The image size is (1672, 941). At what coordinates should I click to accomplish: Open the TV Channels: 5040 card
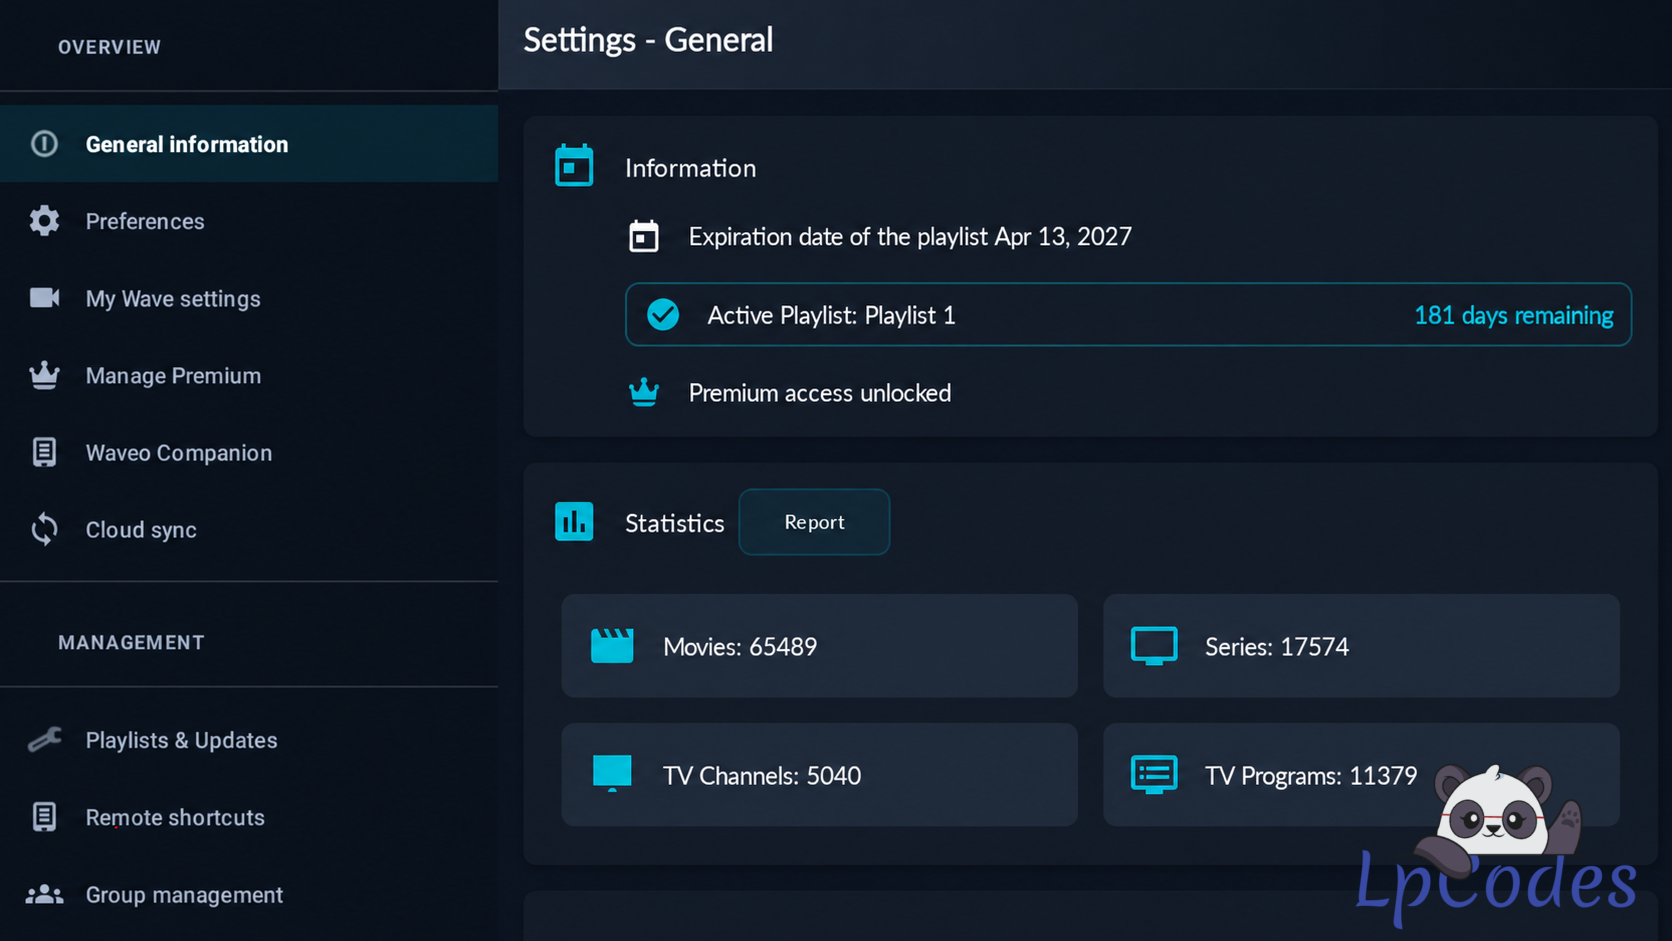pos(819,775)
